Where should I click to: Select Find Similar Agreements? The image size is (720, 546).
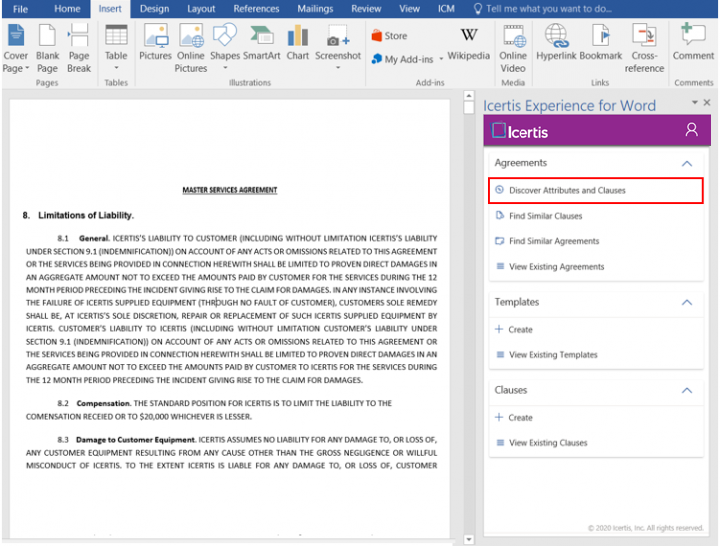pos(554,241)
